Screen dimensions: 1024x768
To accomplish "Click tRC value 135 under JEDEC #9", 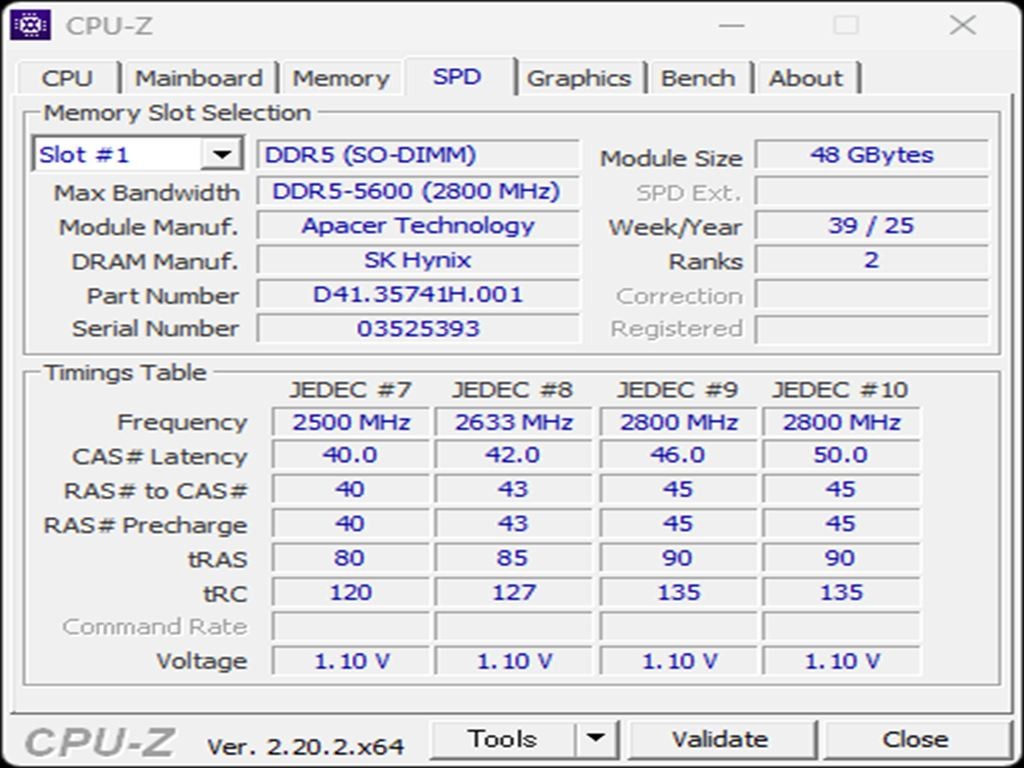I will [x=678, y=592].
